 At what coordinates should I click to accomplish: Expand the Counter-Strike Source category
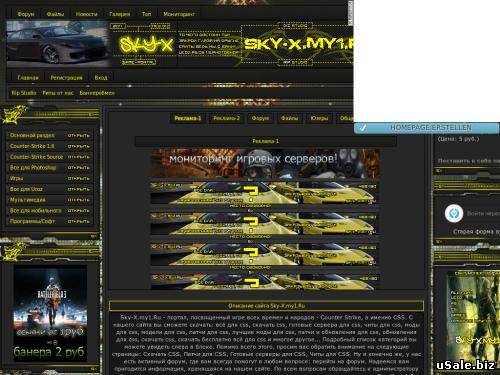point(79,157)
